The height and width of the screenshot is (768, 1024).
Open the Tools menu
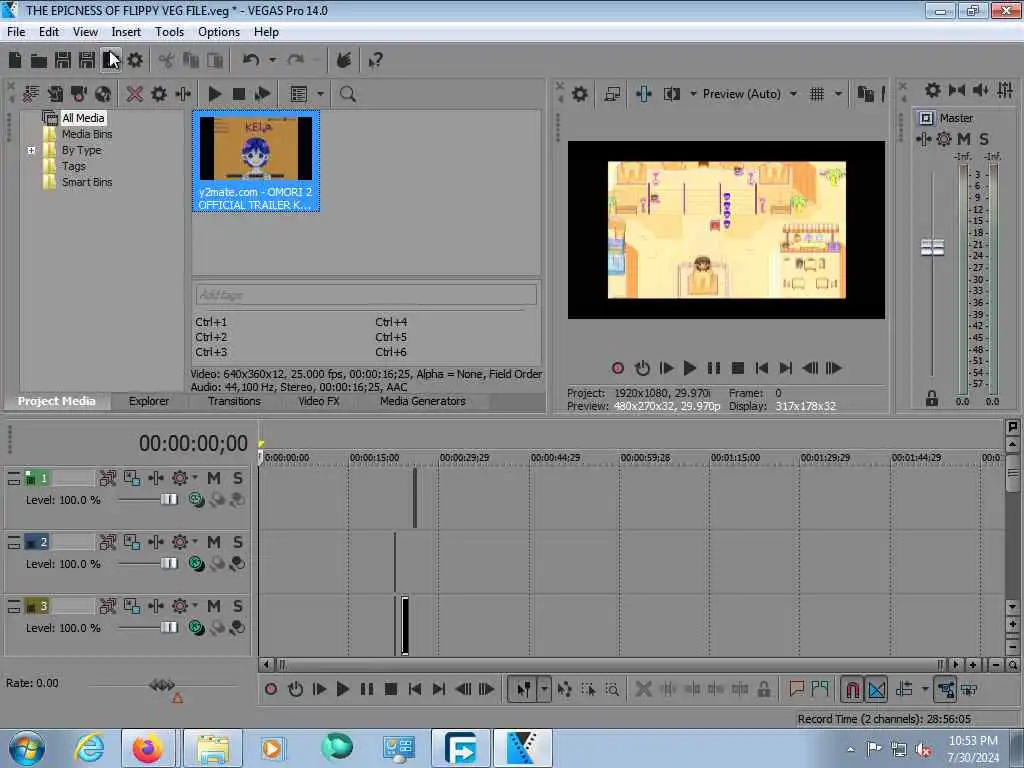pos(169,32)
